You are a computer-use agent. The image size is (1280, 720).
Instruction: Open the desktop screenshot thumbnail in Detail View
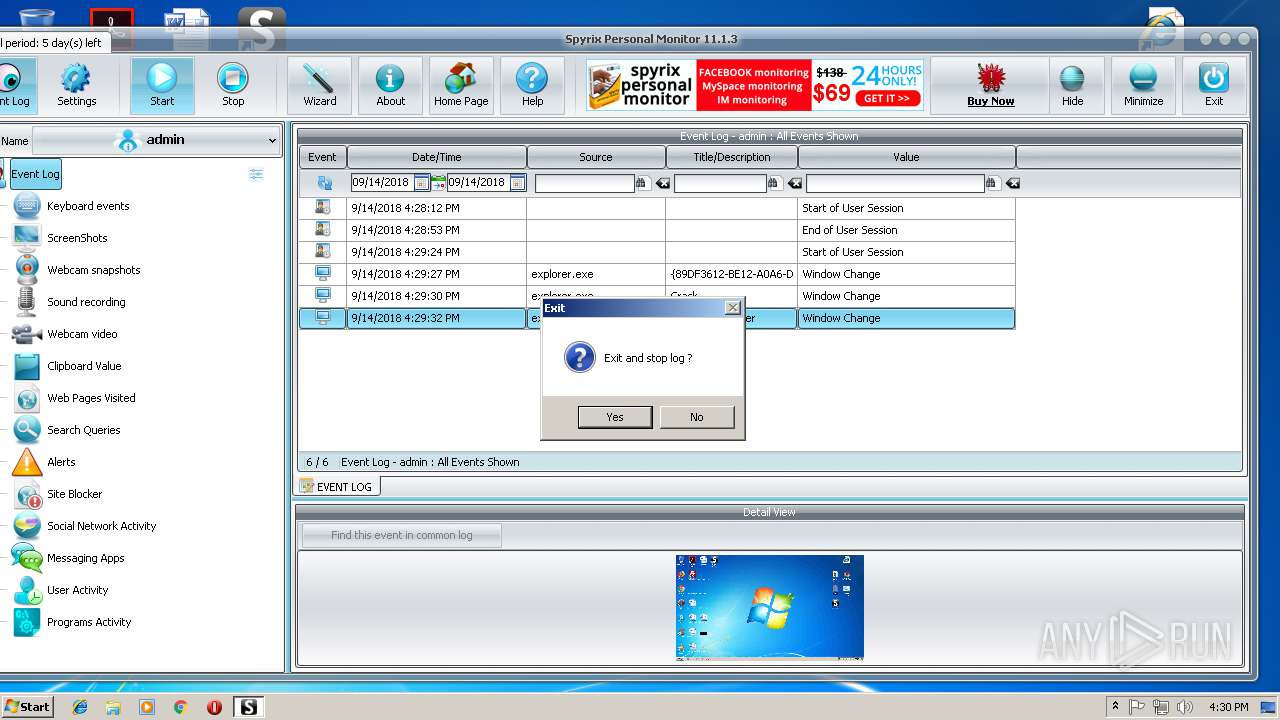pos(770,607)
